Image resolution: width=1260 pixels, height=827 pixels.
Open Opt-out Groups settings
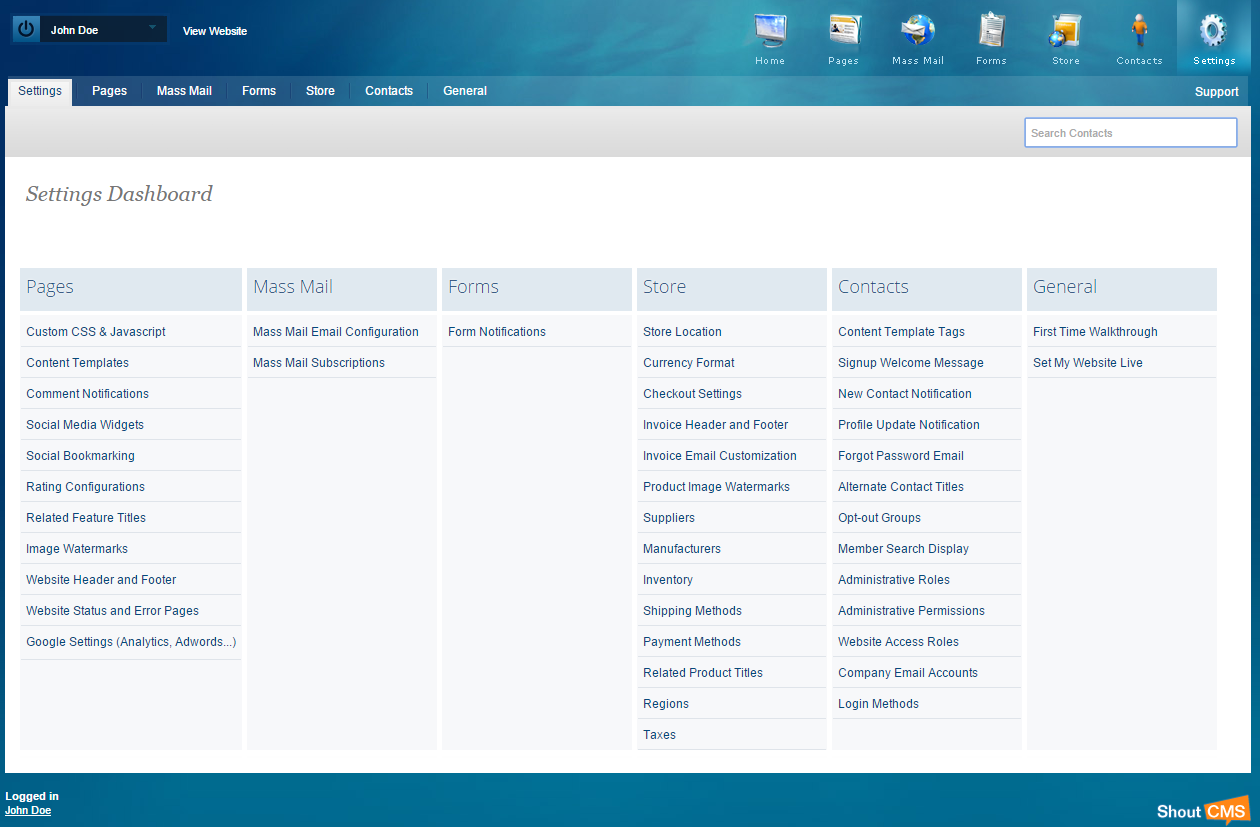[x=880, y=518]
